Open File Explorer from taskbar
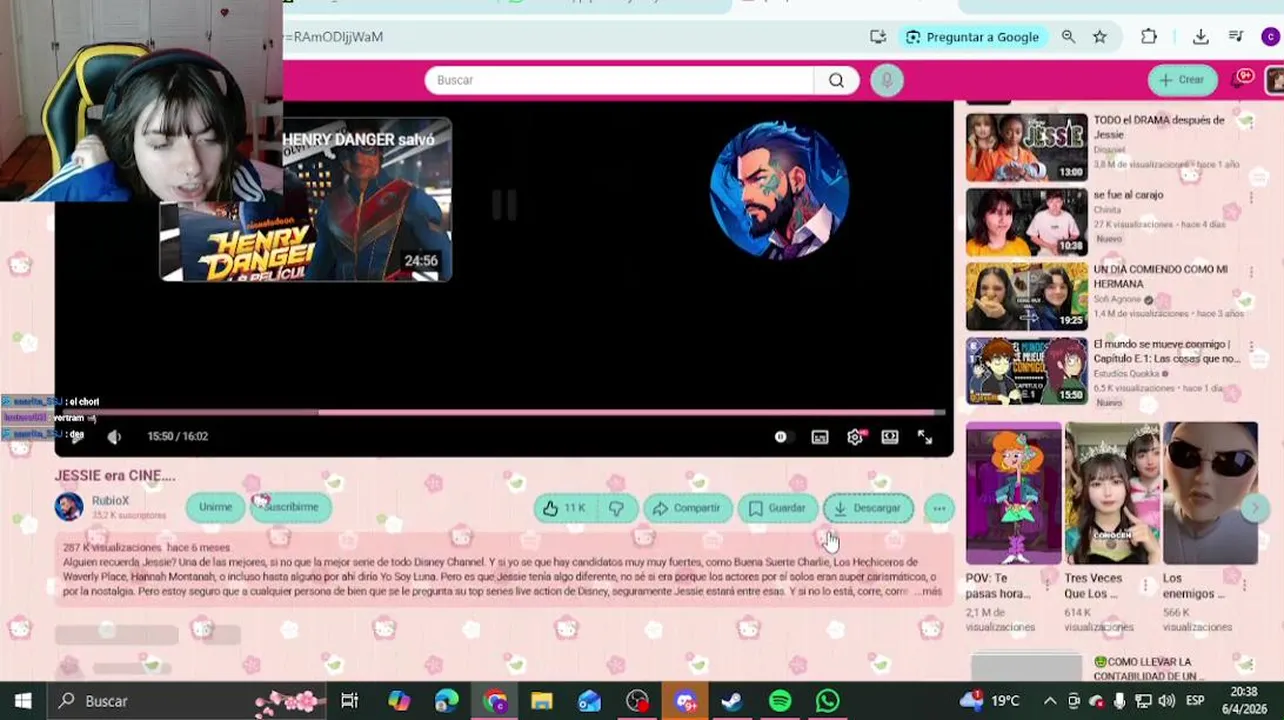Screen dimensions: 1284x720 [x=542, y=701]
